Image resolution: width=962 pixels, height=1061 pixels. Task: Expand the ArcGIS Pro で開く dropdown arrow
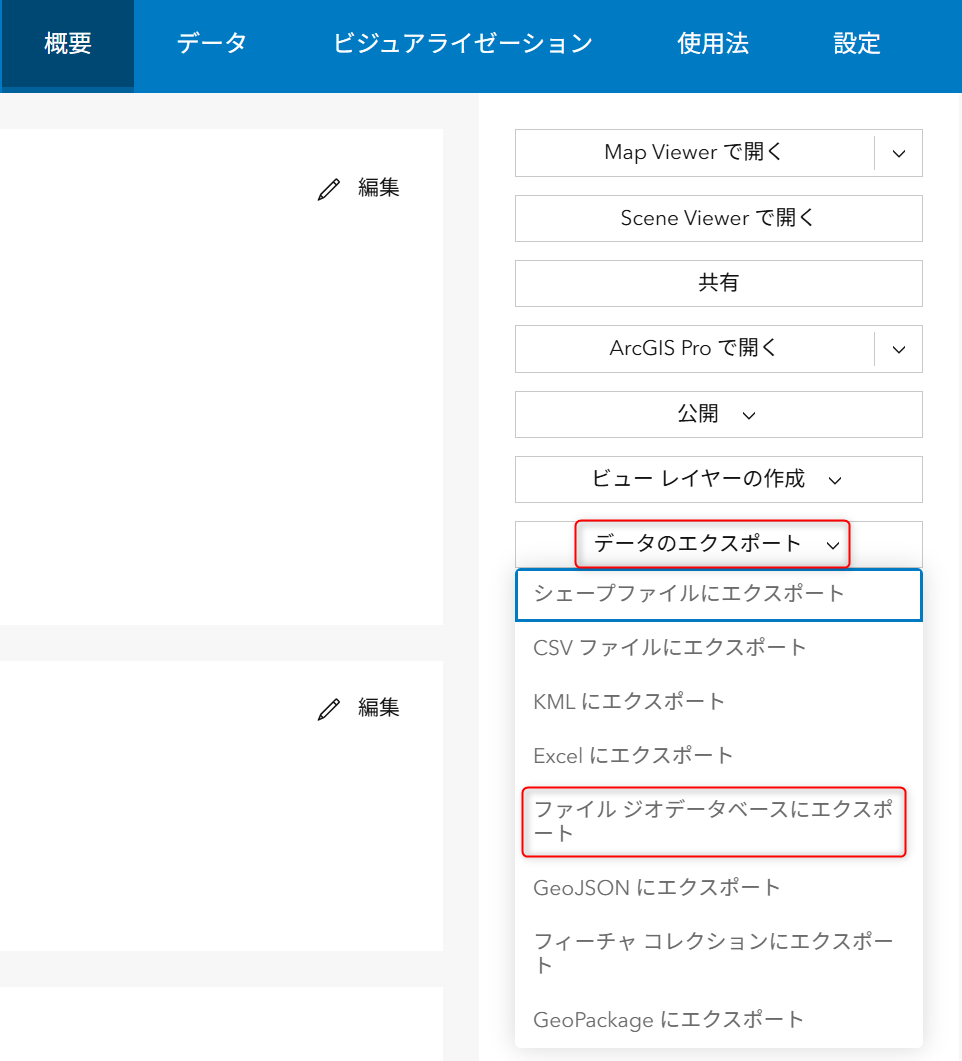[x=898, y=349]
